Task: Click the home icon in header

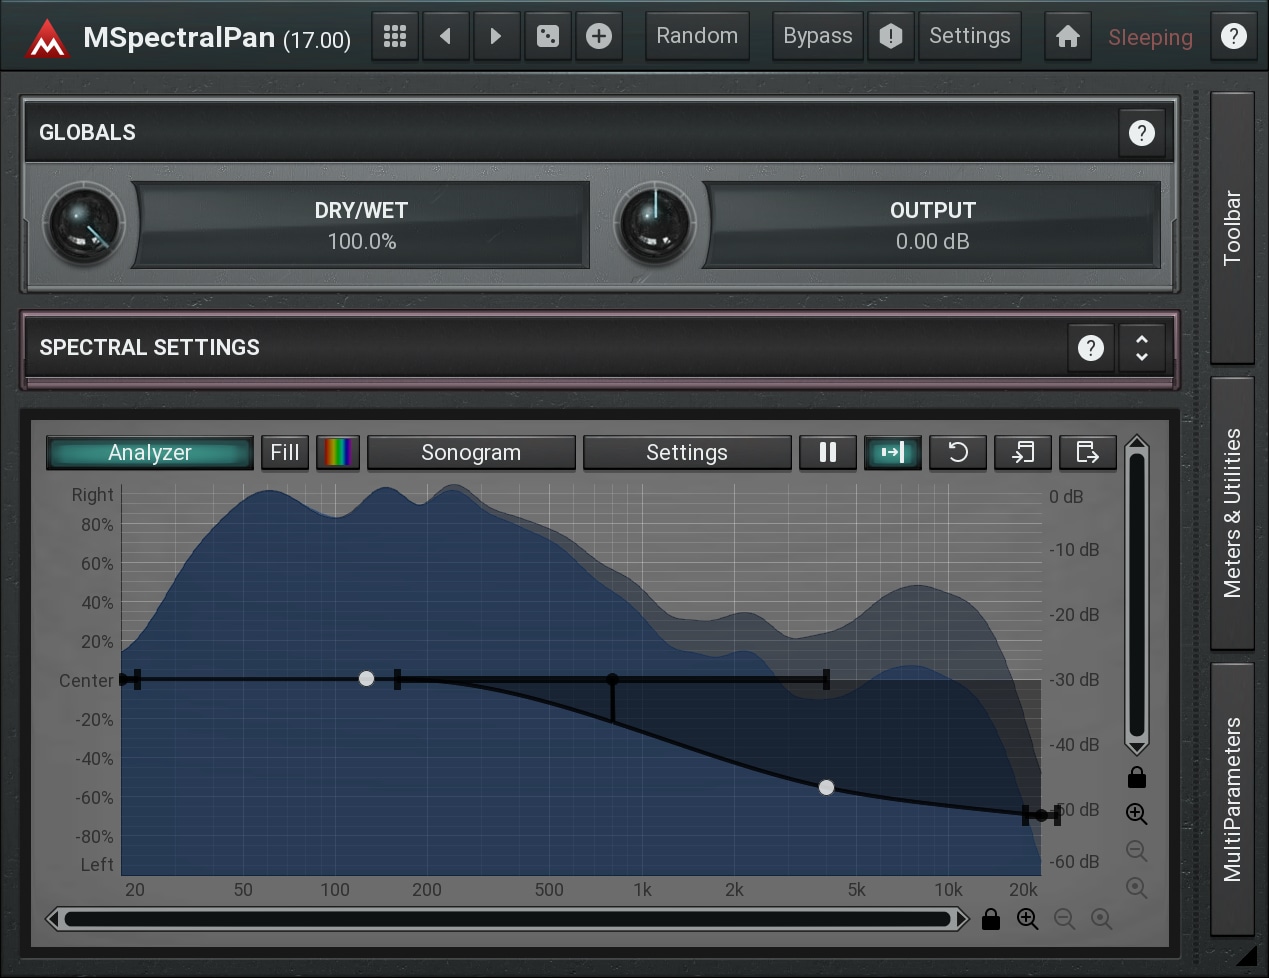Action: (x=1067, y=37)
